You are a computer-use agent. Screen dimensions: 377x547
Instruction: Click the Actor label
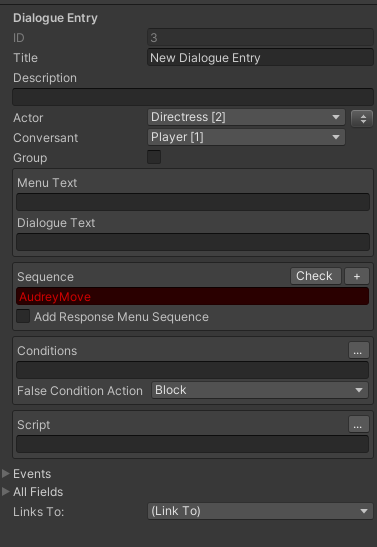click(28, 118)
